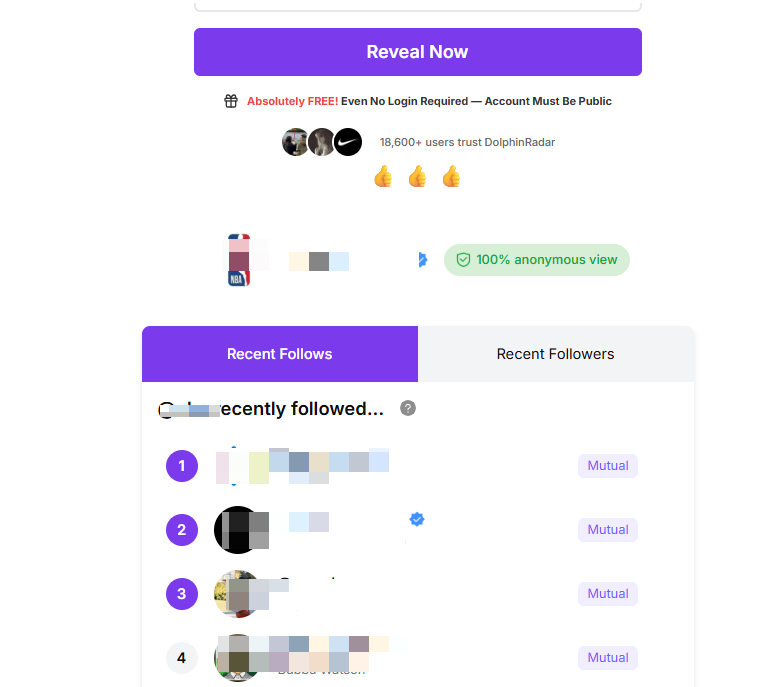768x687 pixels.
Task: Click the leftmost thumbs-up emoji
Action: 383,177
